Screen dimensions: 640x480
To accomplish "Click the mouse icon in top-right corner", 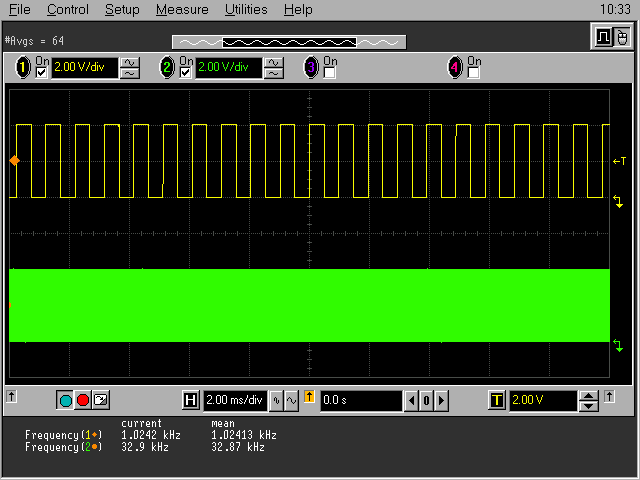I will [622, 37].
